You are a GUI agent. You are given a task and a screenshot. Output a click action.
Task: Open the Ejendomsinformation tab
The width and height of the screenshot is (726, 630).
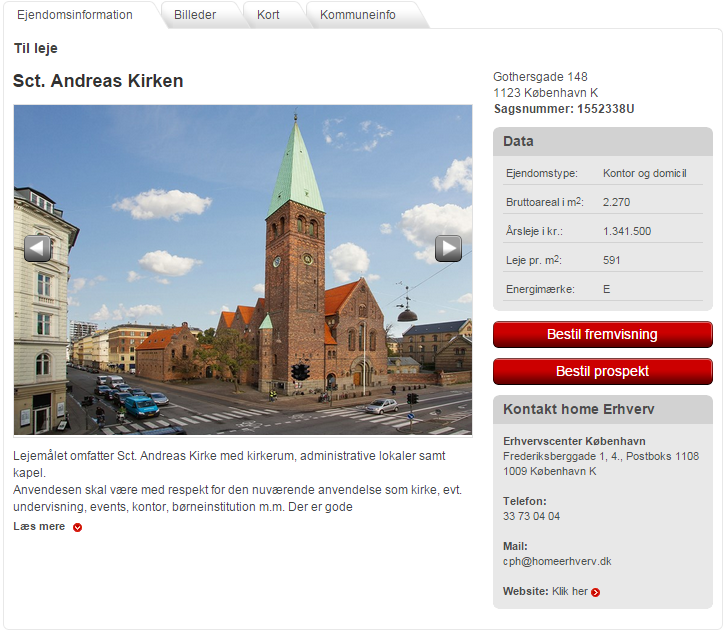75,15
